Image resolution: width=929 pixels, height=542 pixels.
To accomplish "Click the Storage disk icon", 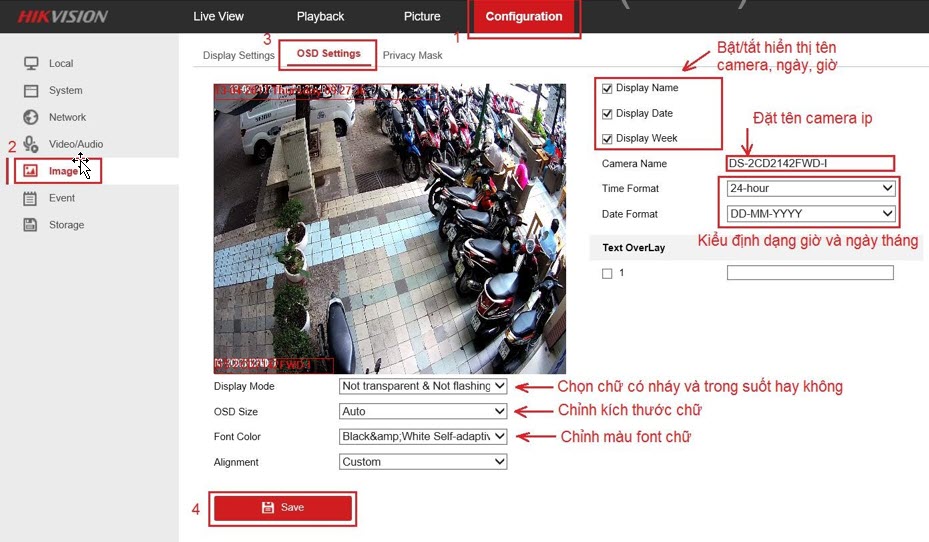I will point(31,225).
